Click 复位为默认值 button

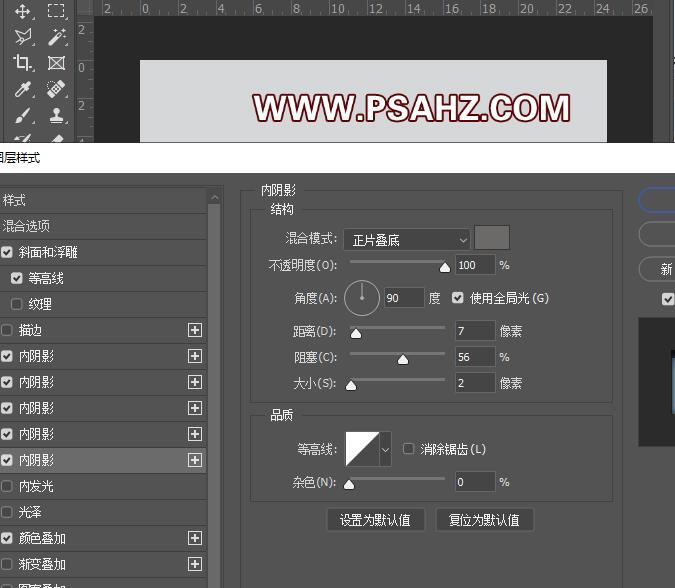[484, 520]
